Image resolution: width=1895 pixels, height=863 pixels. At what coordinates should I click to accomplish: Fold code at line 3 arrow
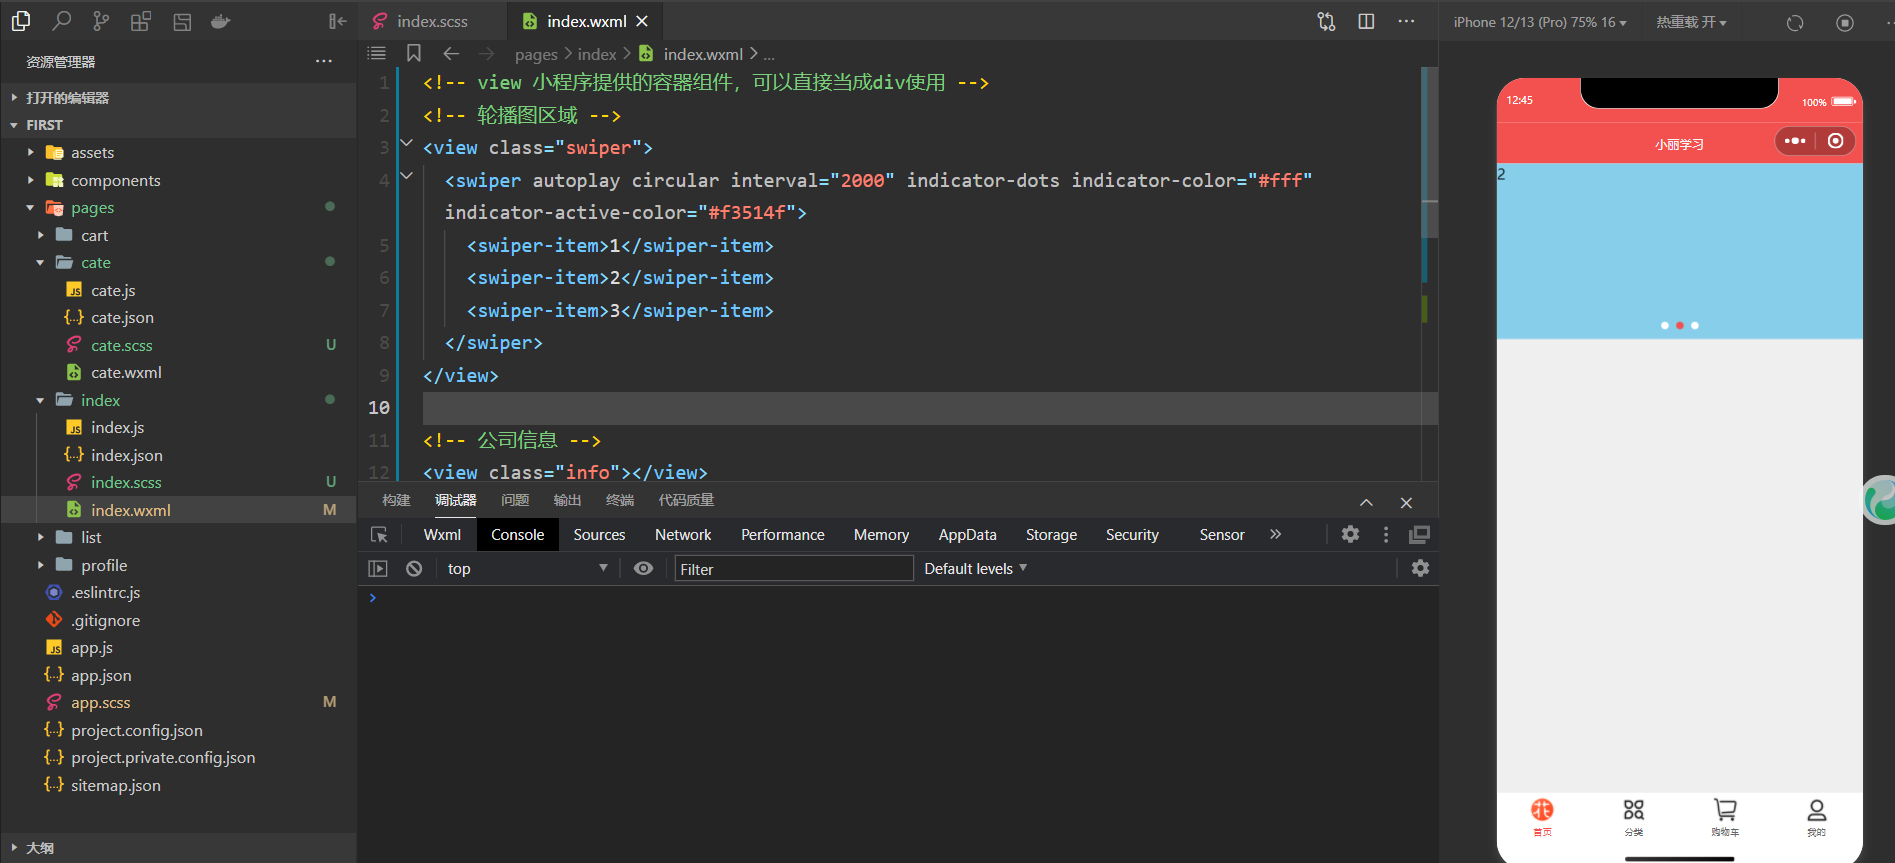(406, 143)
